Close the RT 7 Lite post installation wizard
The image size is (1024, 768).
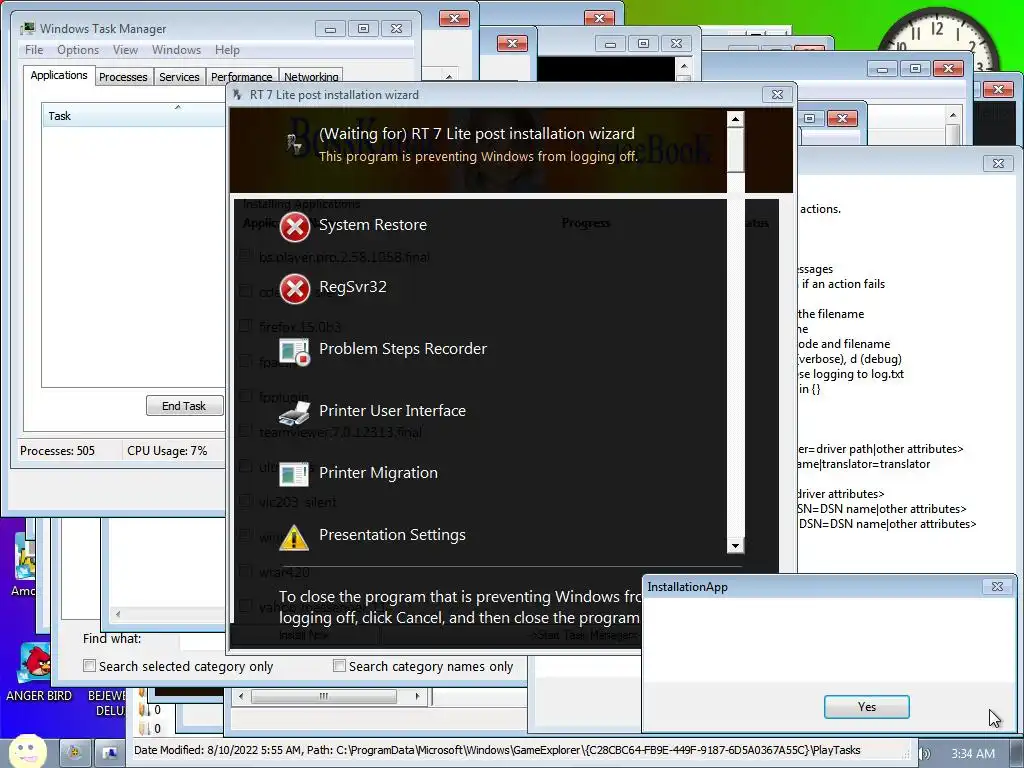coord(777,95)
